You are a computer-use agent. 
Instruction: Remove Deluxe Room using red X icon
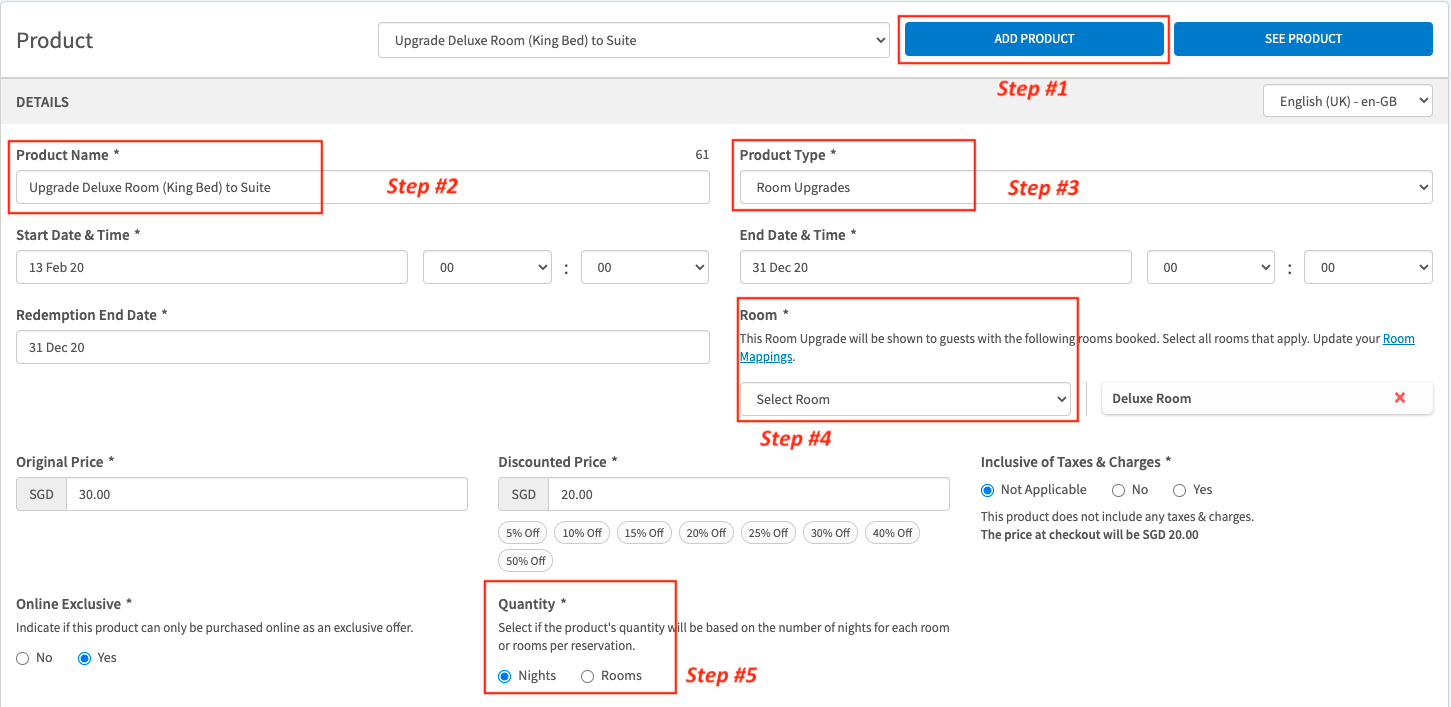pyautogui.click(x=1399, y=398)
